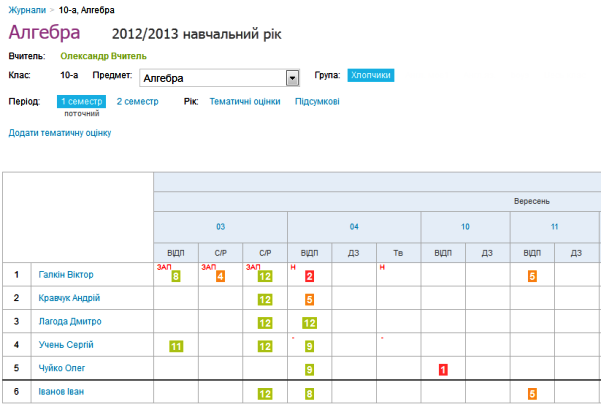601x407 pixels.
Task: Switch to 2 семестр period
Action: 137,101
